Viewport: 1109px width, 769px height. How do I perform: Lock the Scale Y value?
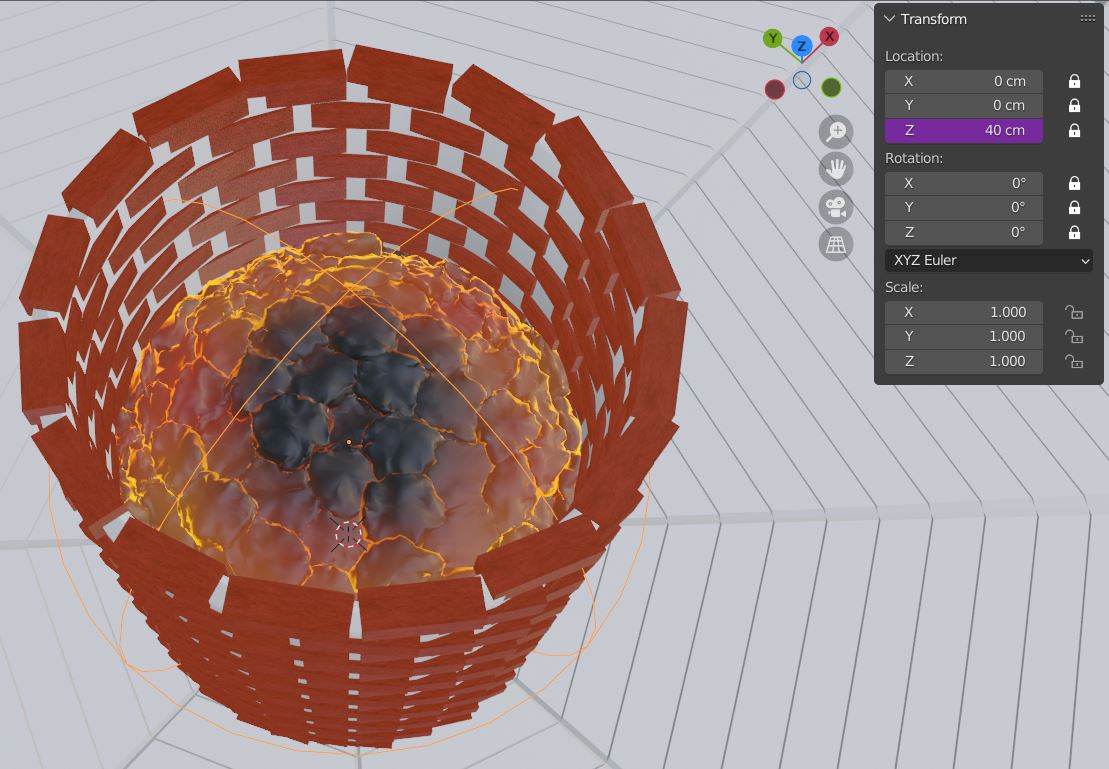pos(1074,336)
